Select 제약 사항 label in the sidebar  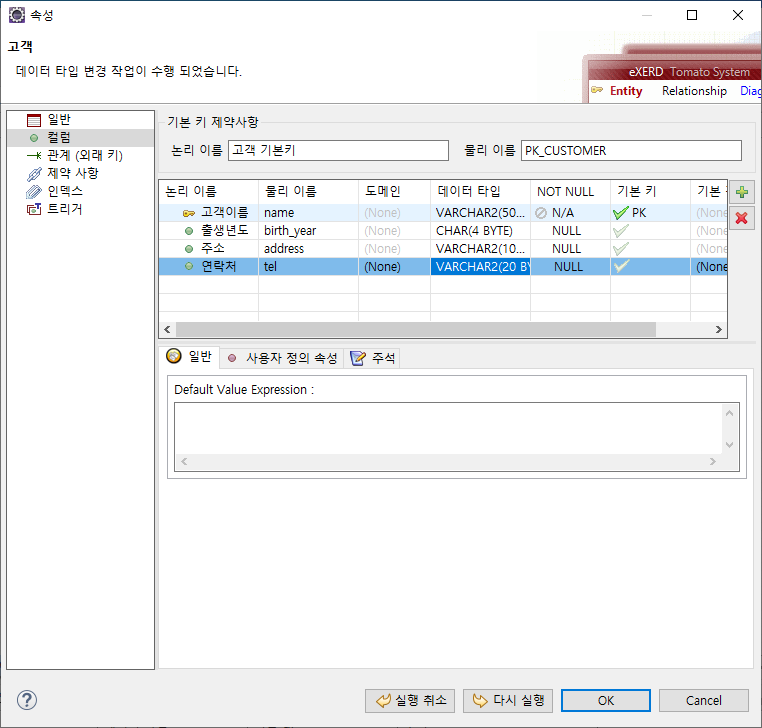tap(73, 173)
